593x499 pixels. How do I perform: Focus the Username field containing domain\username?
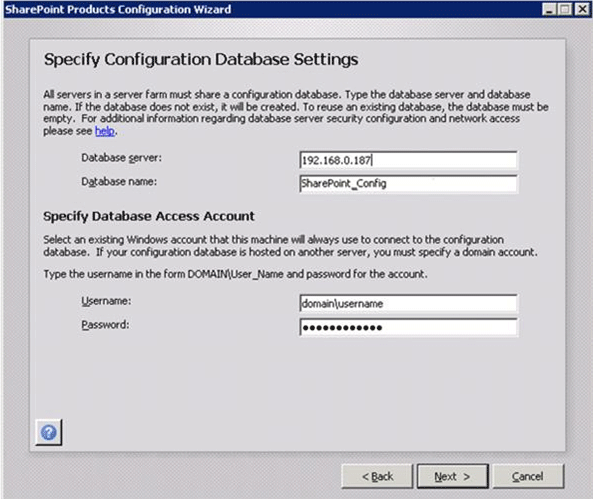[x=408, y=303]
